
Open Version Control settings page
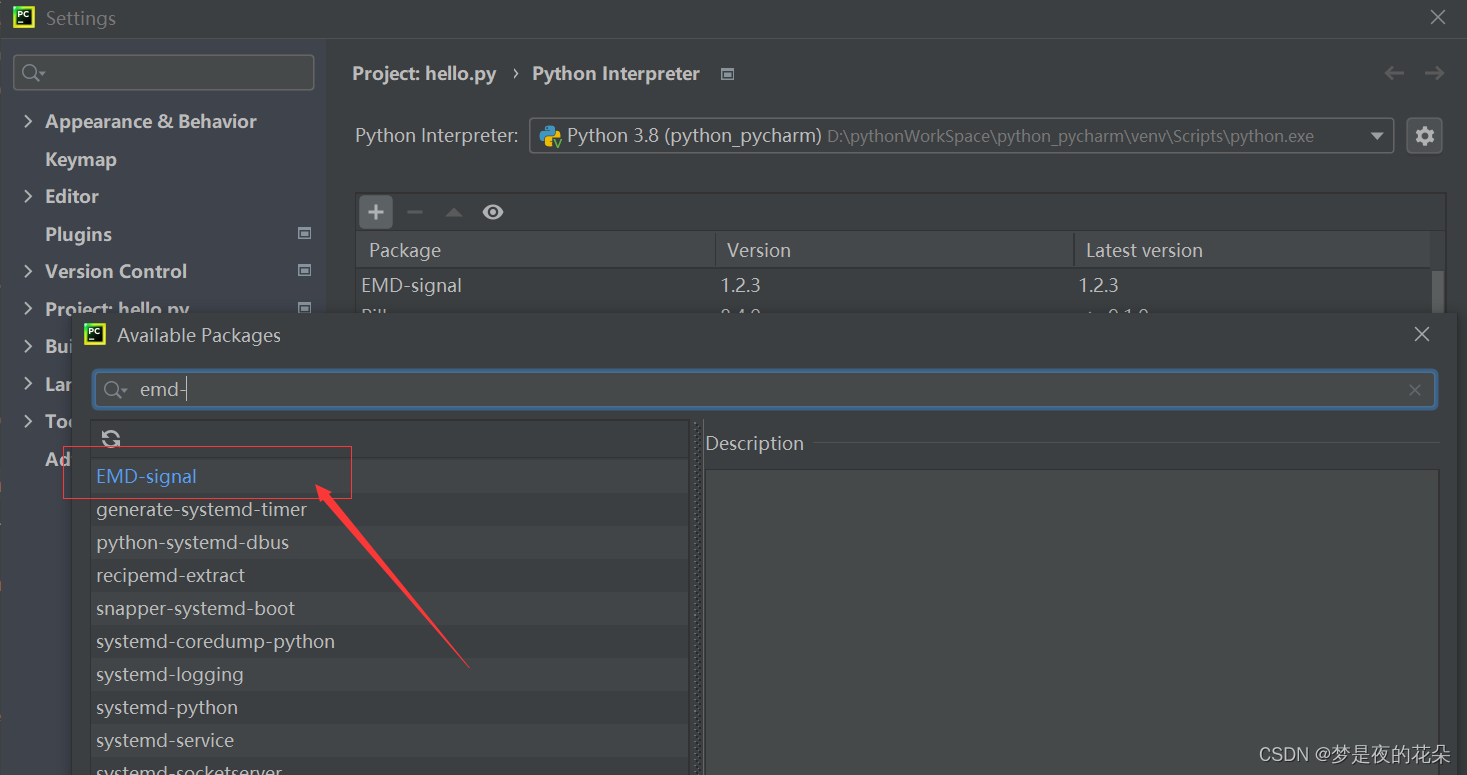[116, 271]
